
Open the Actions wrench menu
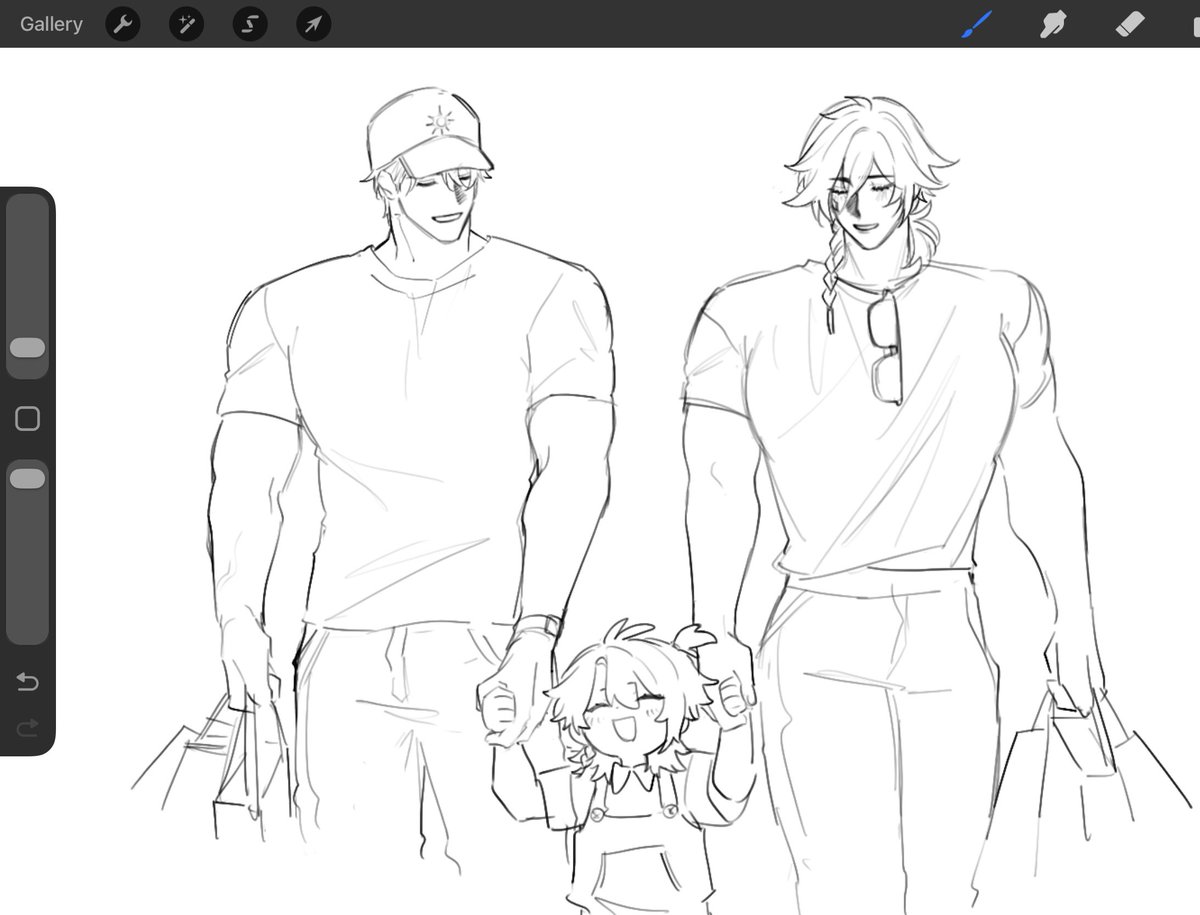coord(122,24)
